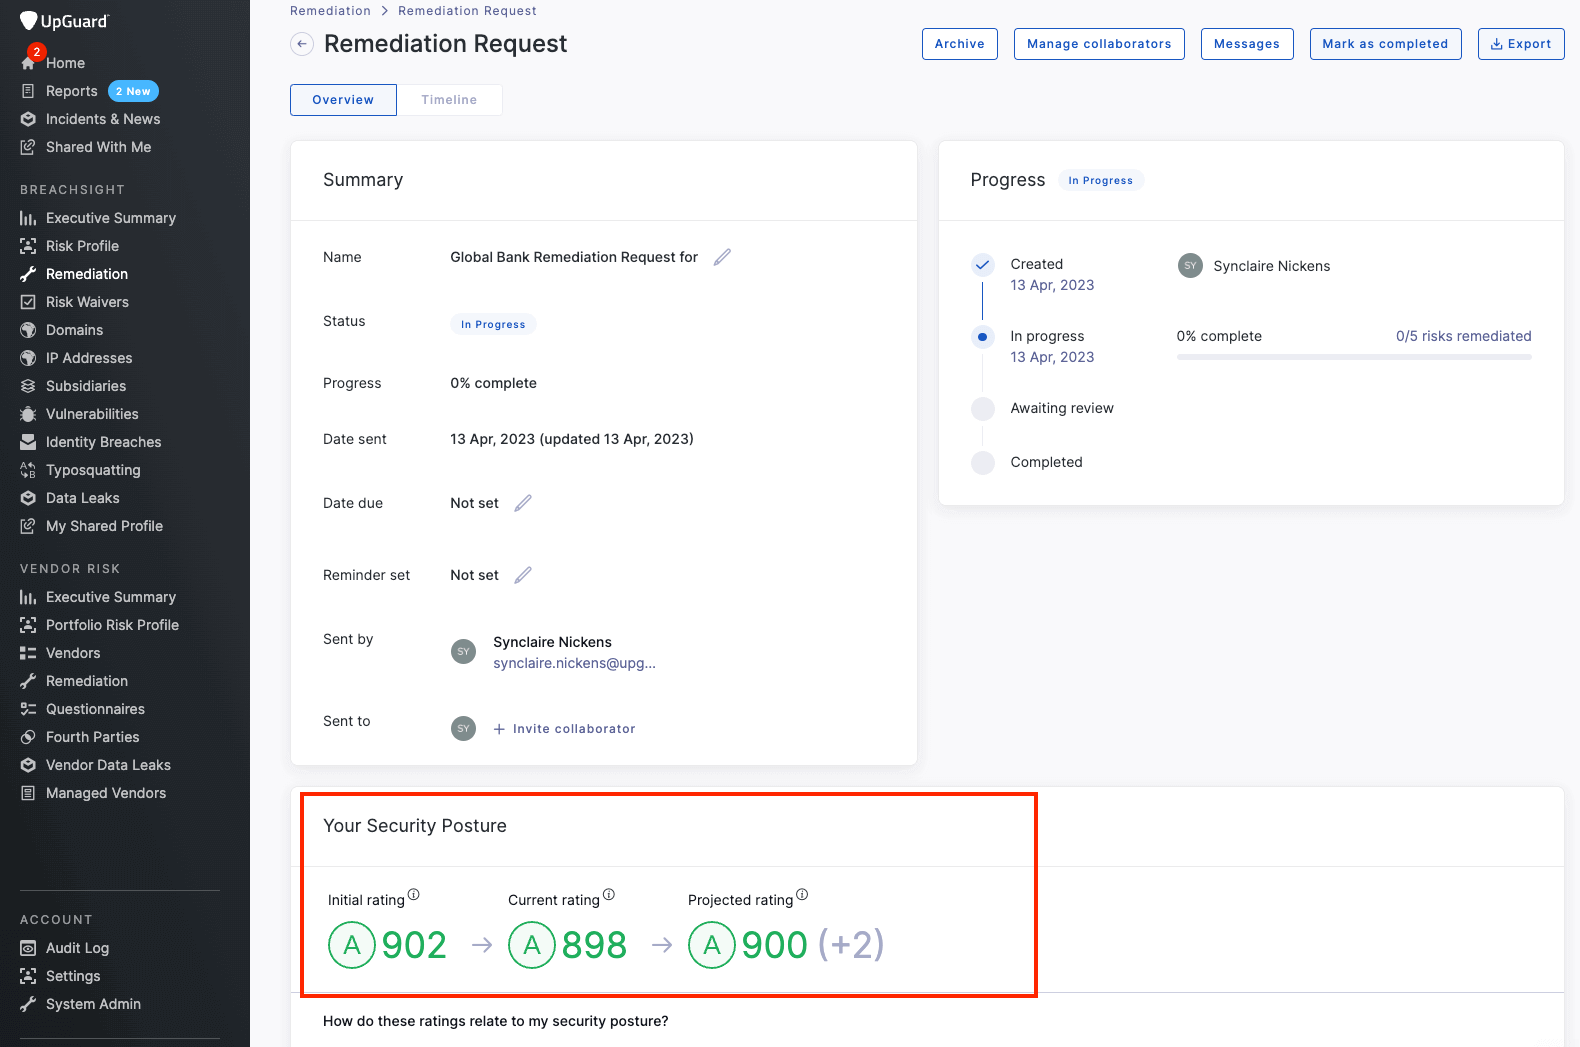
Task: Edit Reminder set with pencil icon
Action: 523,575
